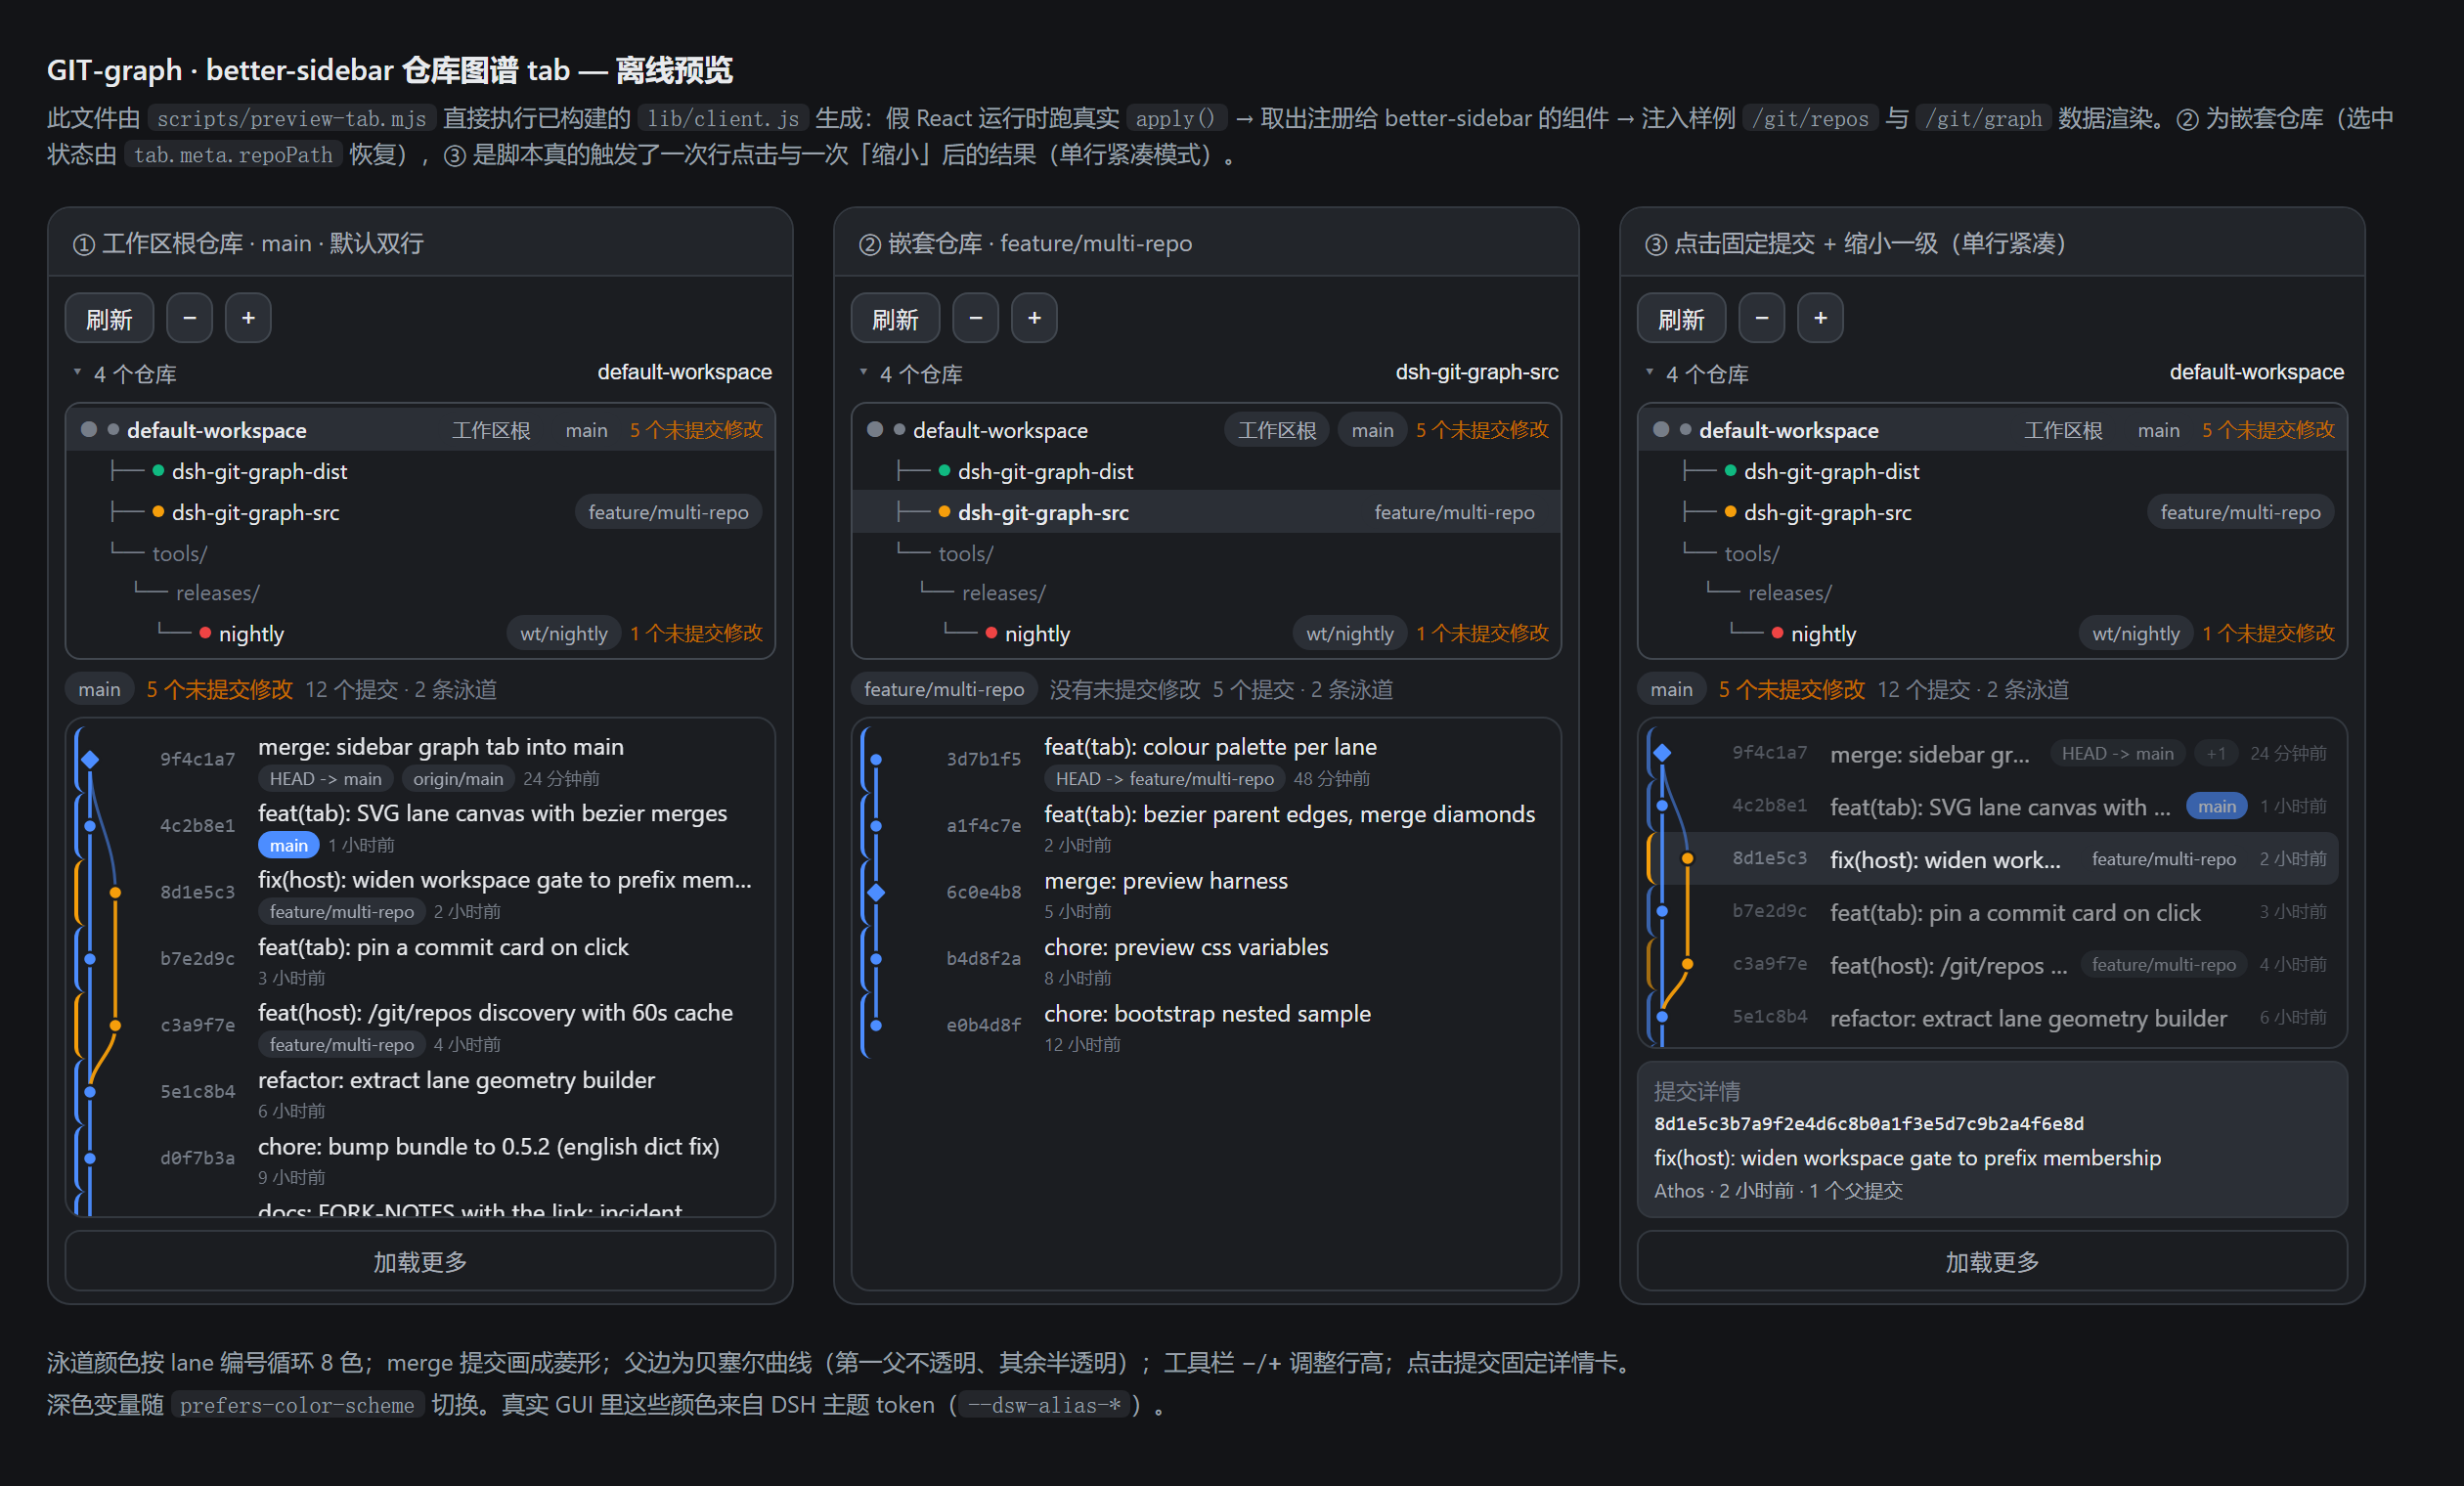
Task: Select default-workspace repo row in panel ②
Action: pyautogui.click(x=1206, y=430)
